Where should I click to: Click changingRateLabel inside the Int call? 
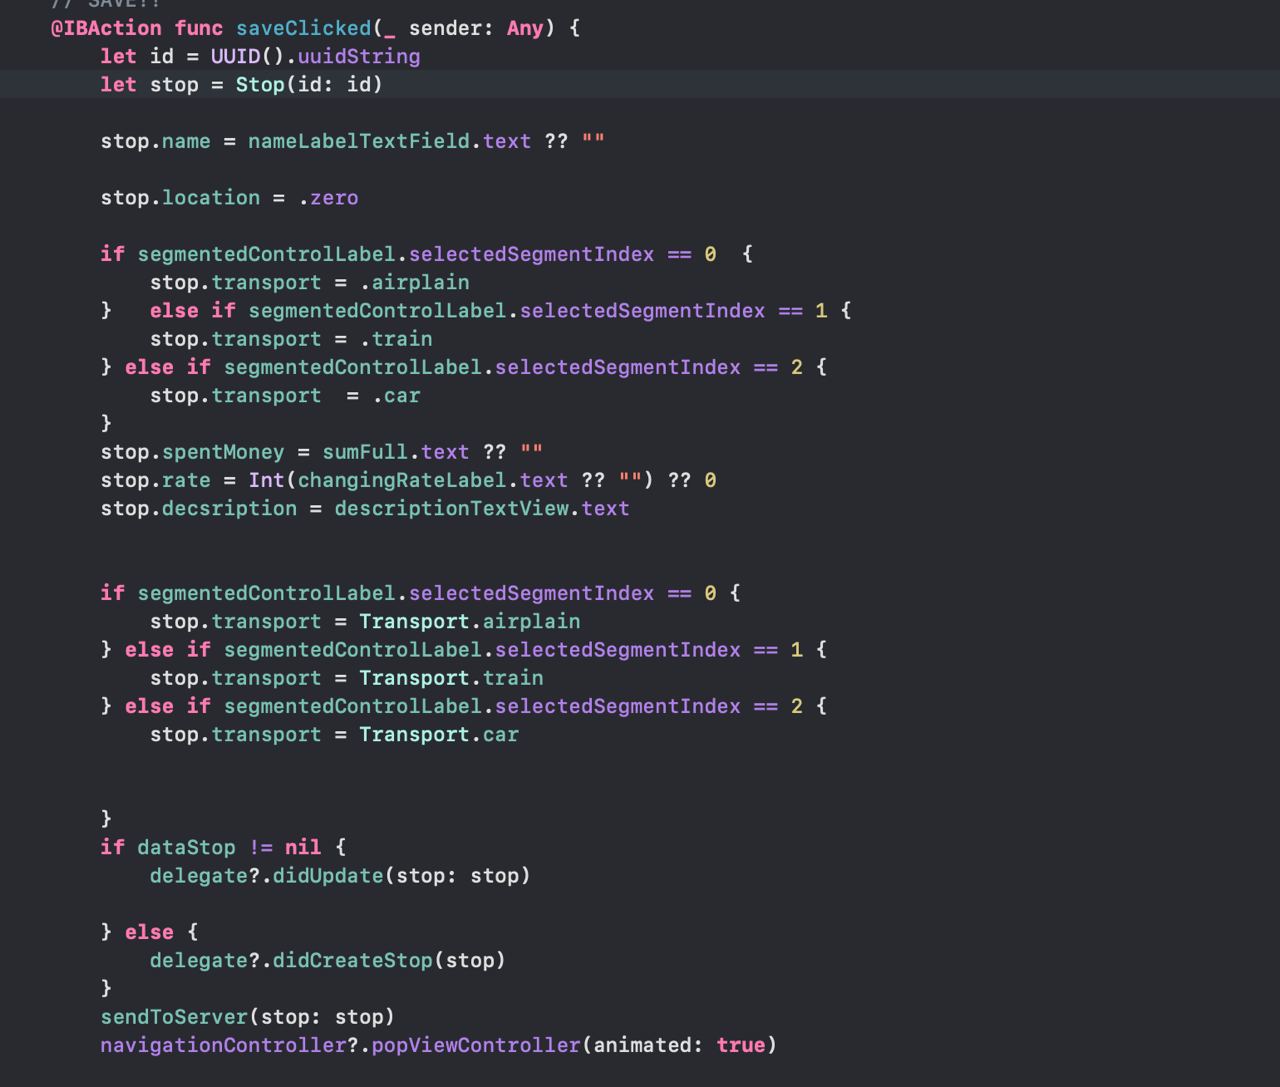(402, 480)
